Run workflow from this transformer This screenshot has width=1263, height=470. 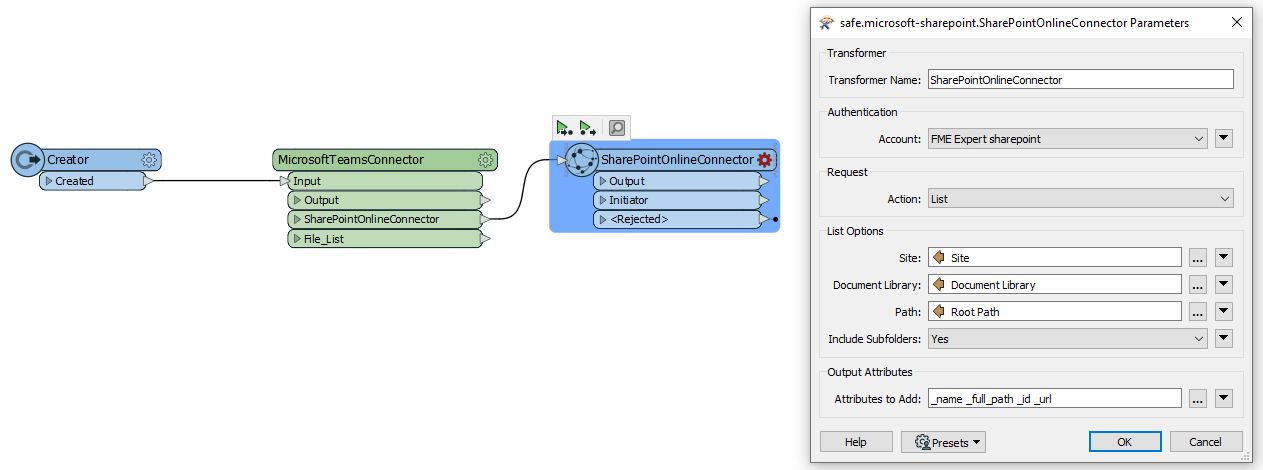coord(589,128)
